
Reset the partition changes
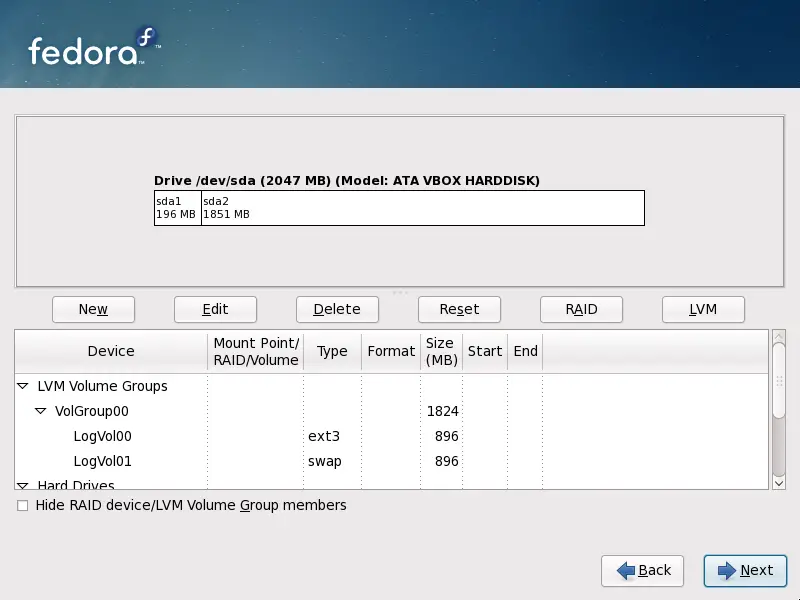459,309
